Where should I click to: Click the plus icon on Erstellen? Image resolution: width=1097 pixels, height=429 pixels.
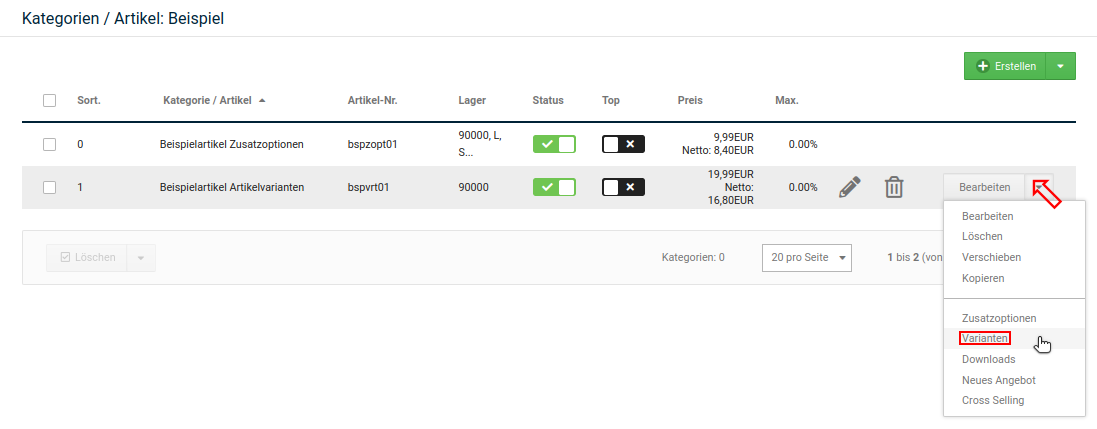[x=983, y=66]
